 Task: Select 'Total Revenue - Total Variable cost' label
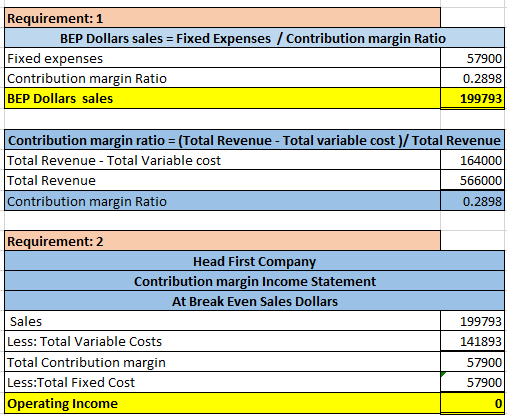point(222,160)
